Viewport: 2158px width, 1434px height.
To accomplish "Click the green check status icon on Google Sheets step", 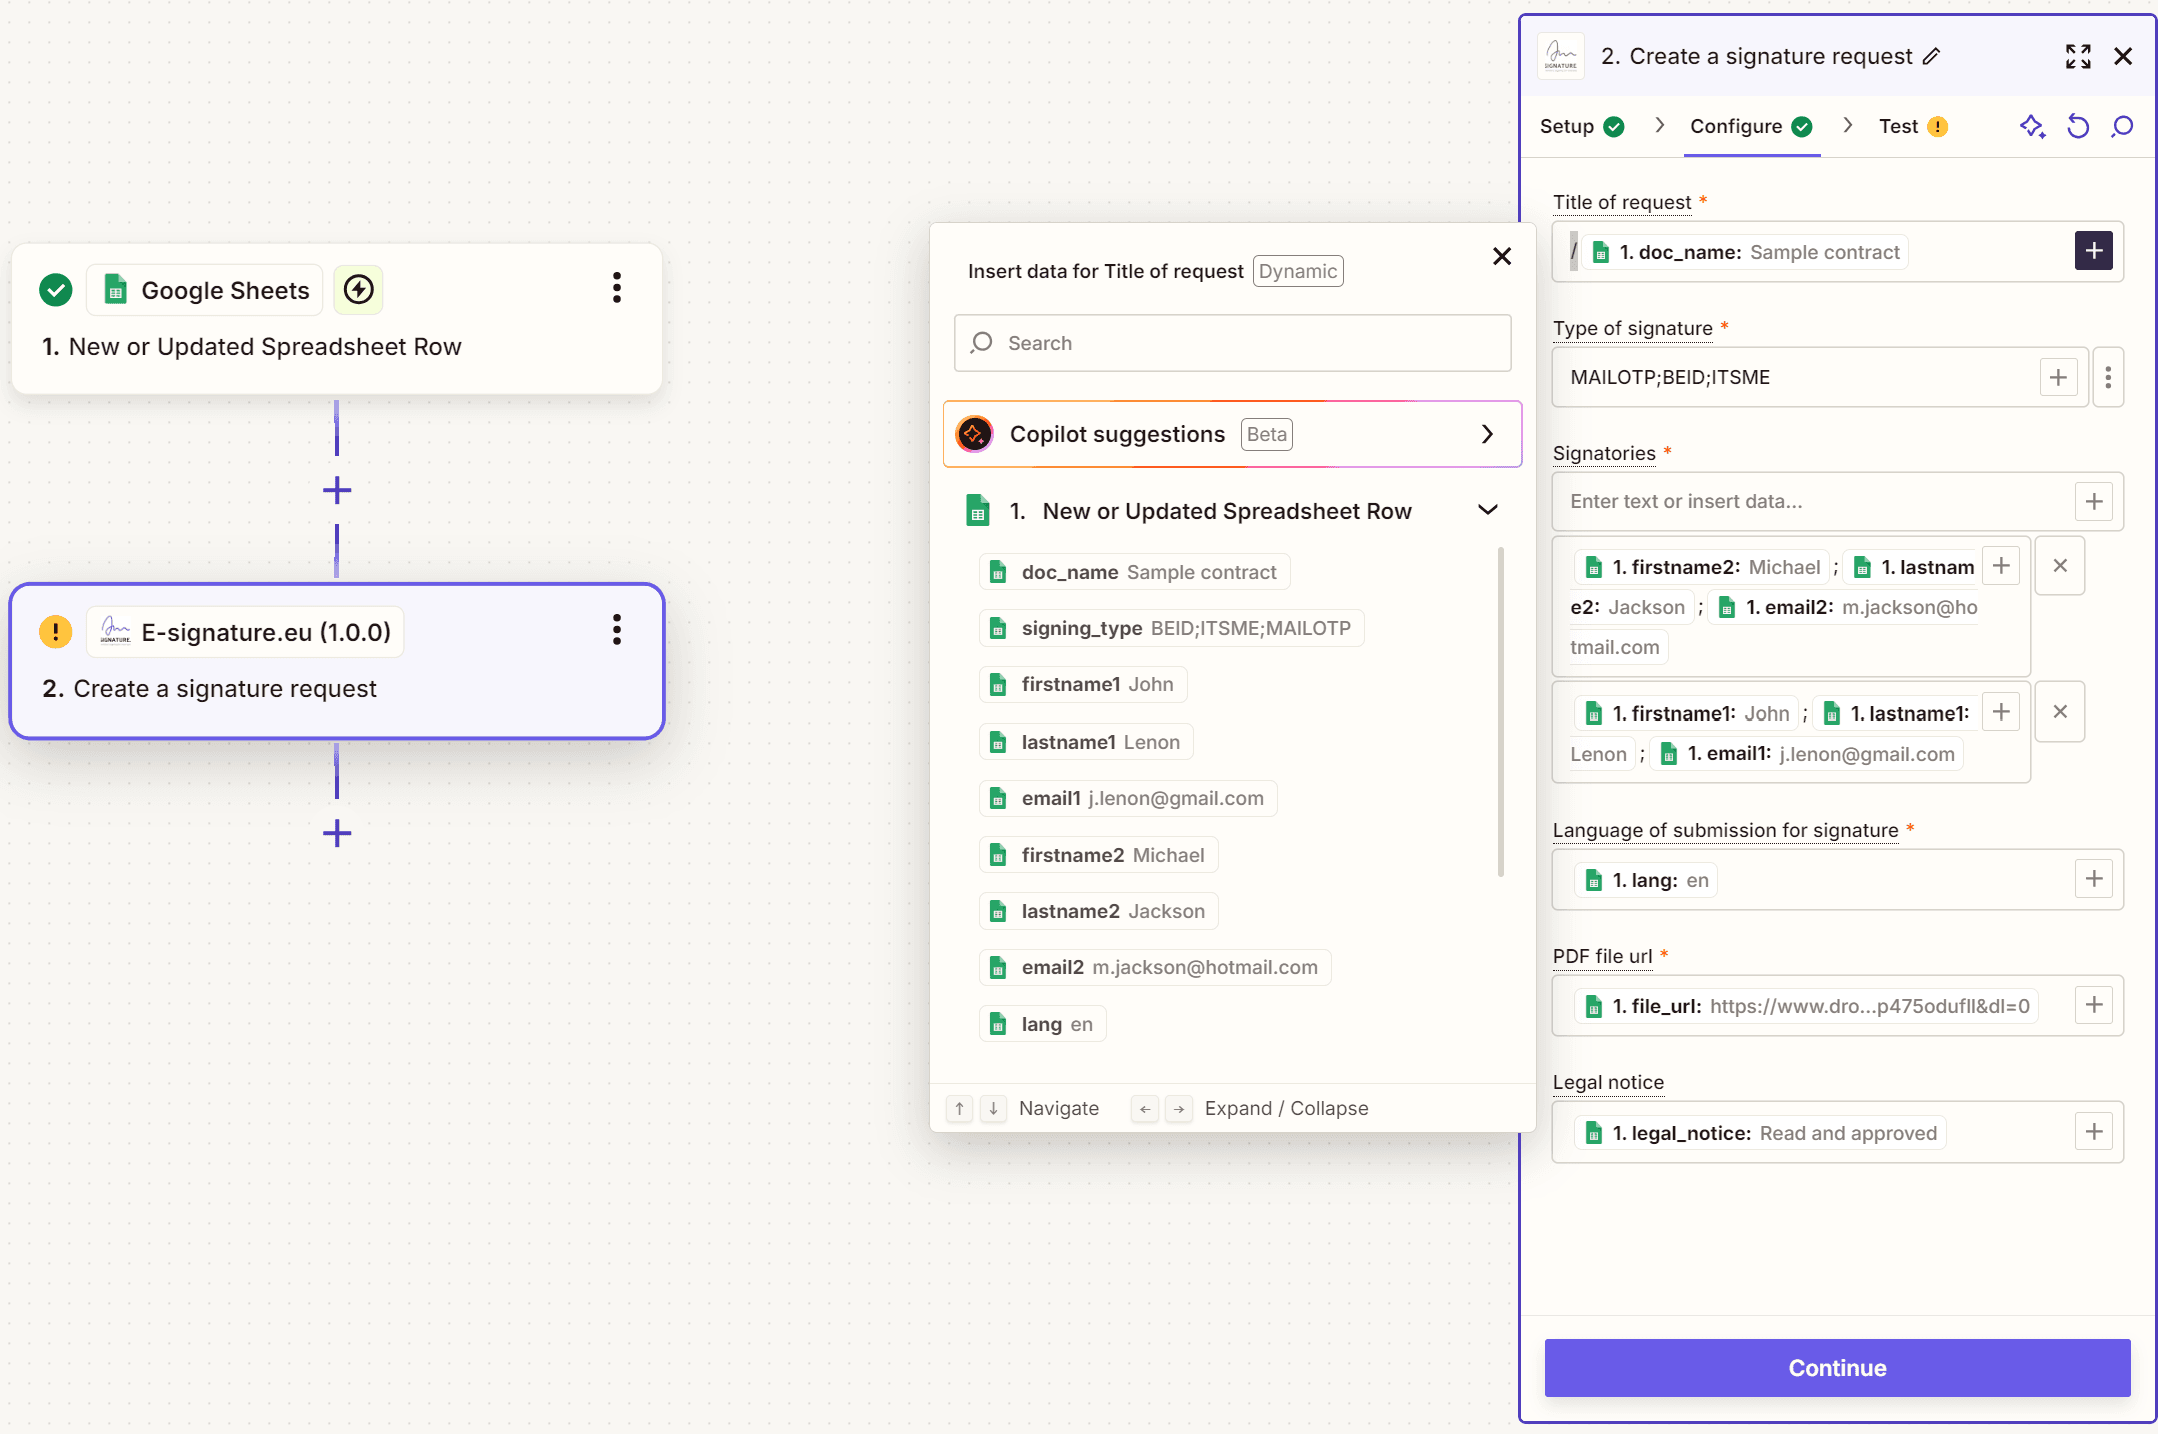I will pos(56,290).
